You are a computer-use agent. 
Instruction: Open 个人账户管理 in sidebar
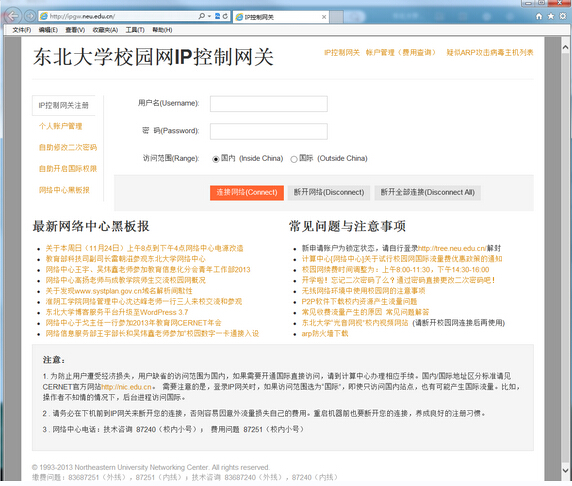[x=61, y=126]
